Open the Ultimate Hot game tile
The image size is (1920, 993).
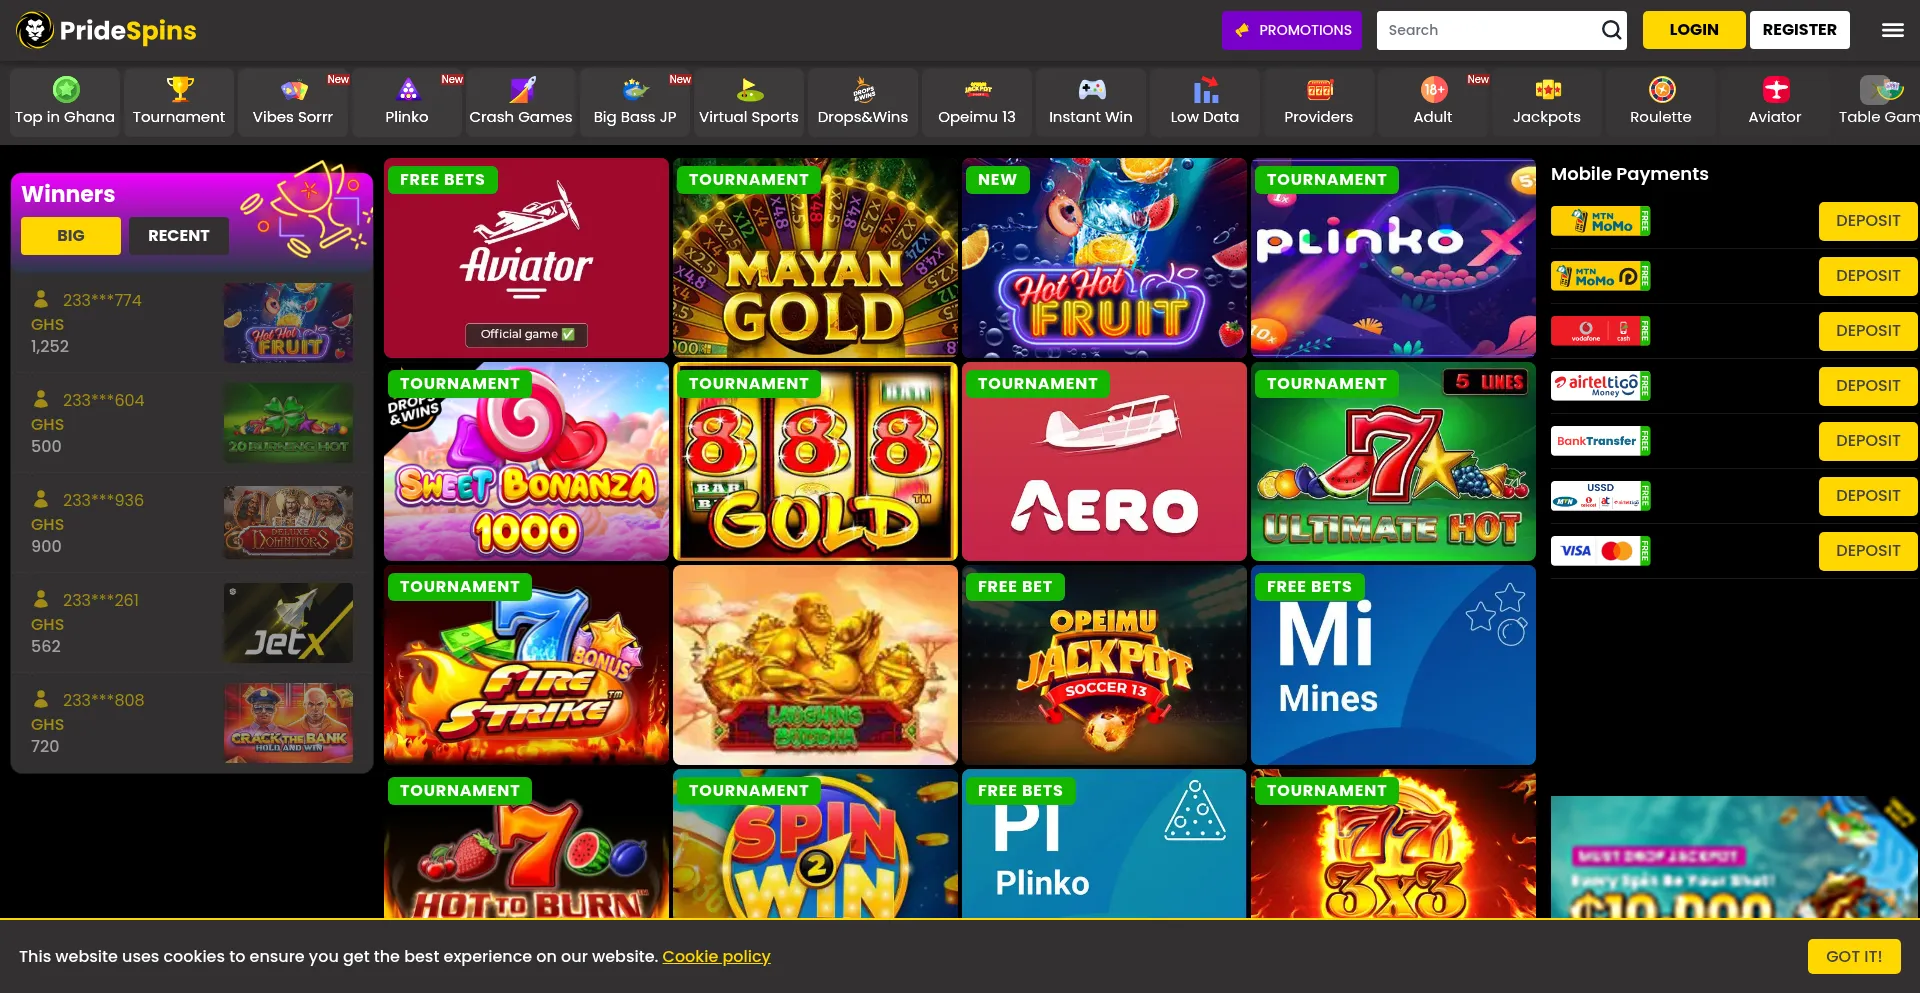click(1393, 461)
